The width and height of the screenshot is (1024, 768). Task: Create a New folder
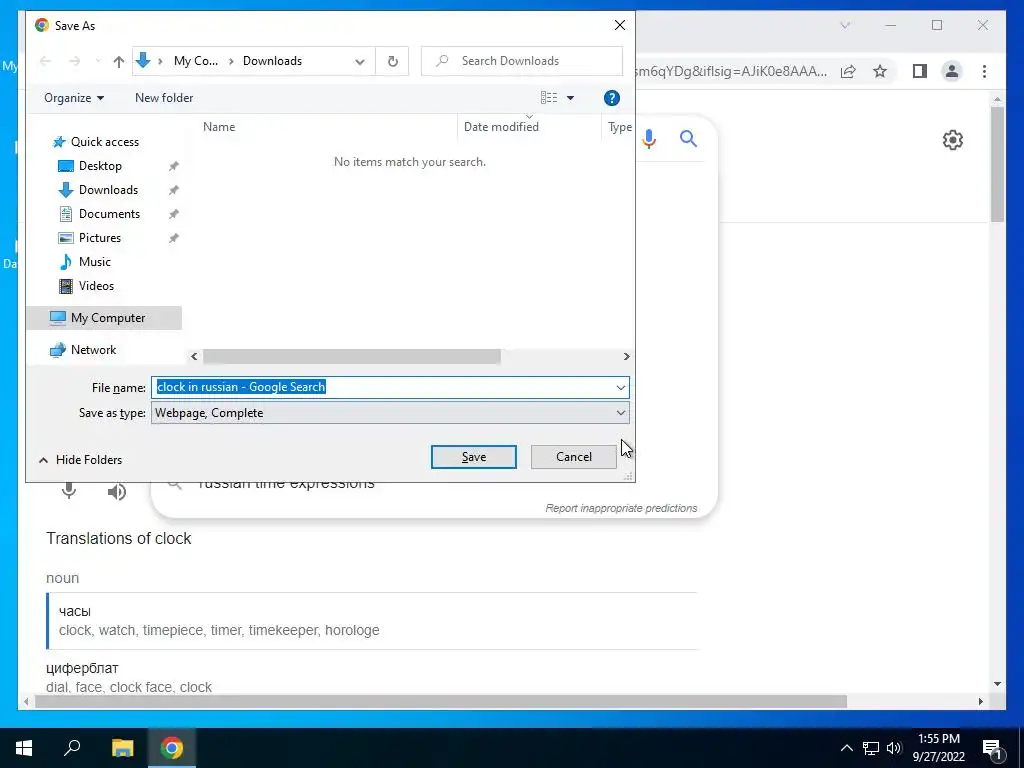[164, 98]
